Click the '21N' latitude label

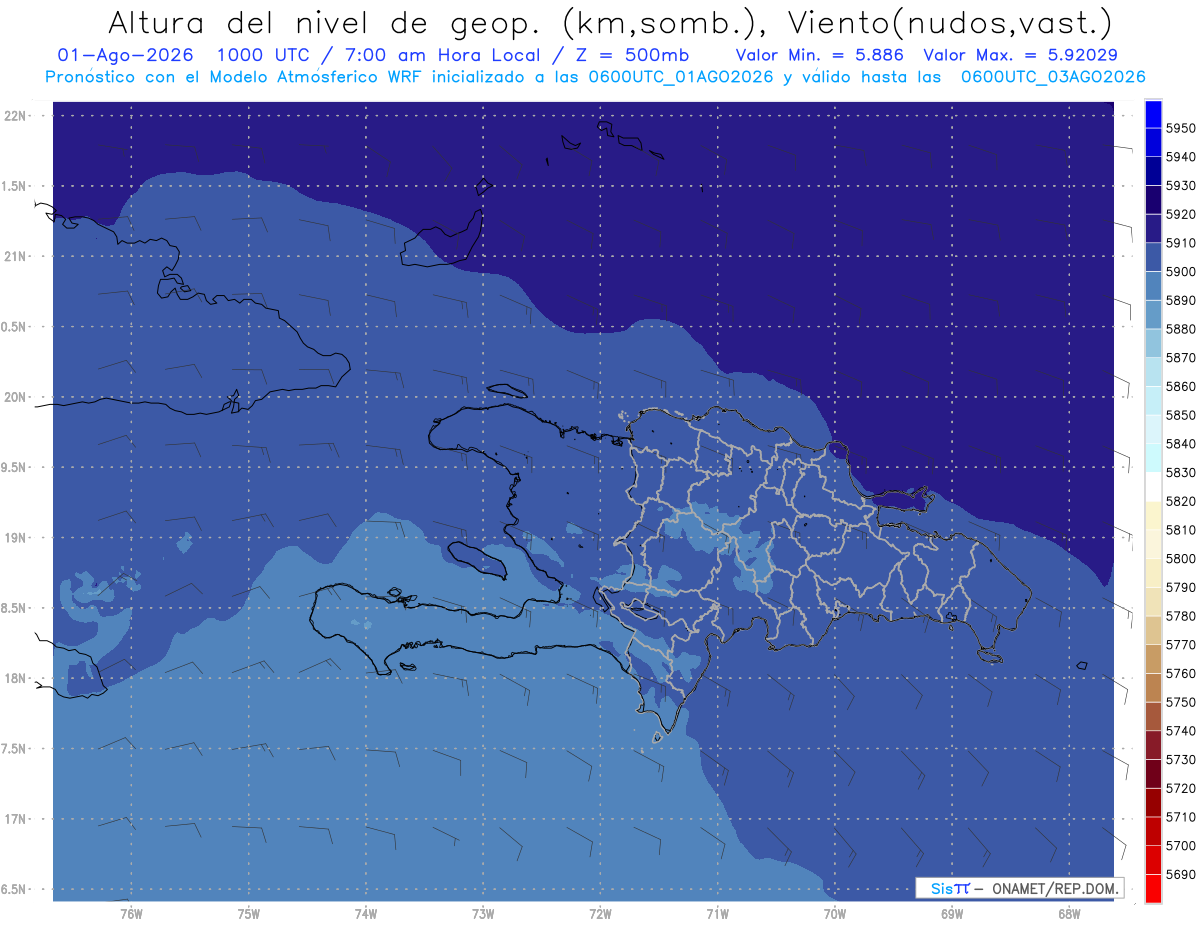(17, 256)
